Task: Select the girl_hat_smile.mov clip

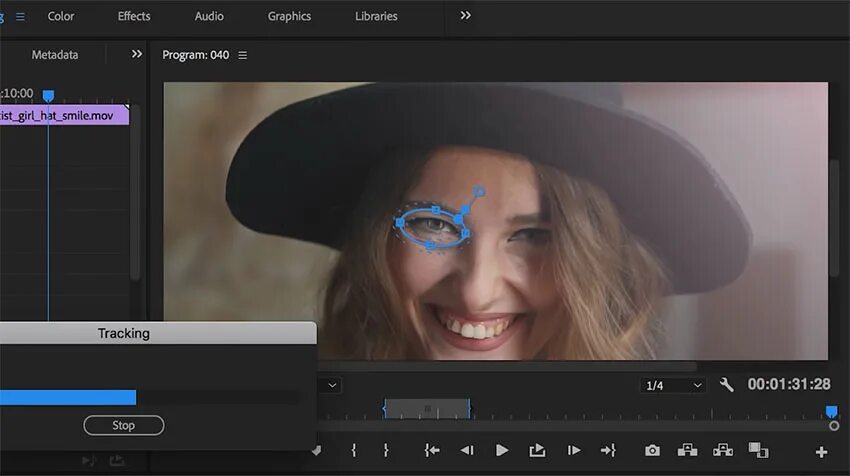Action: click(x=65, y=115)
